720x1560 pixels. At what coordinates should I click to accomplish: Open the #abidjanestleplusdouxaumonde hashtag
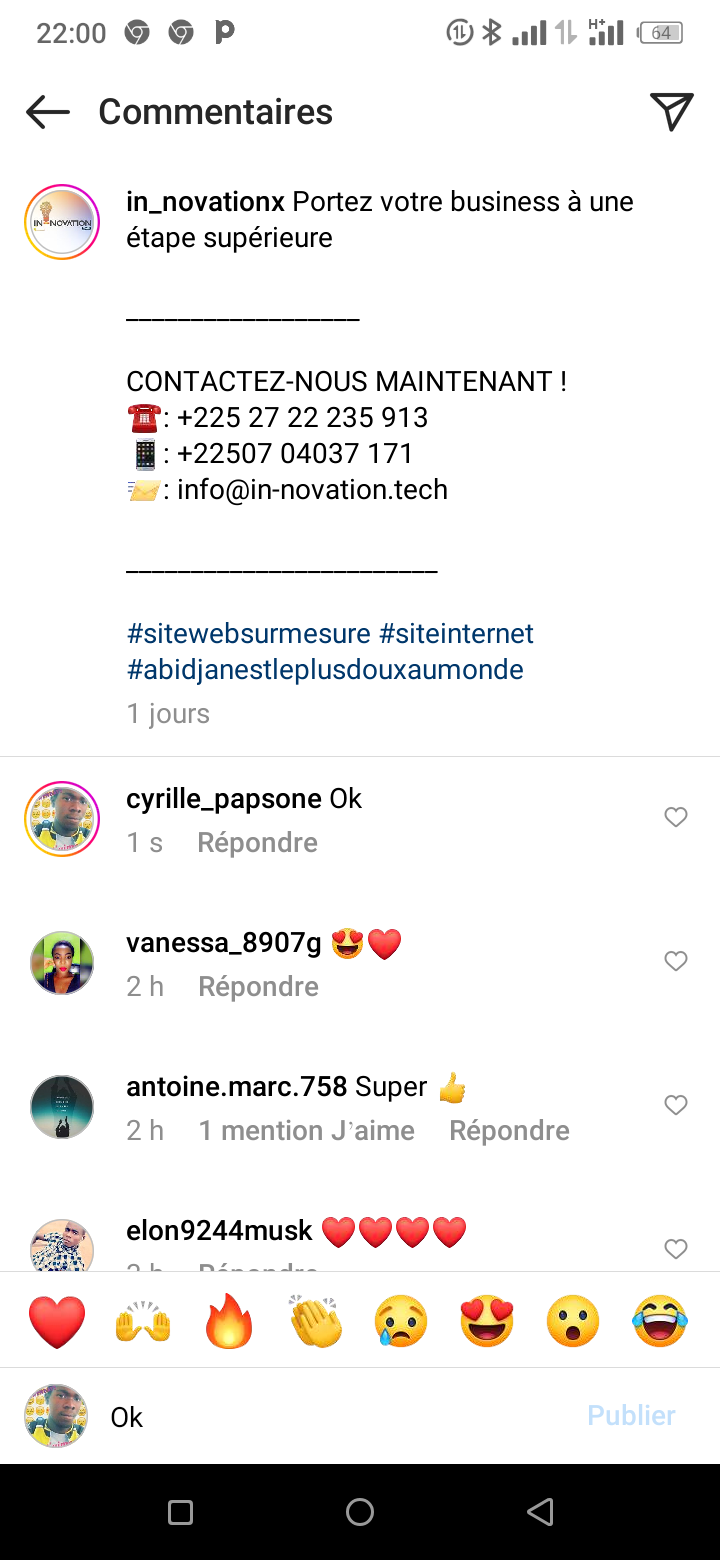(x=325, y=670)
